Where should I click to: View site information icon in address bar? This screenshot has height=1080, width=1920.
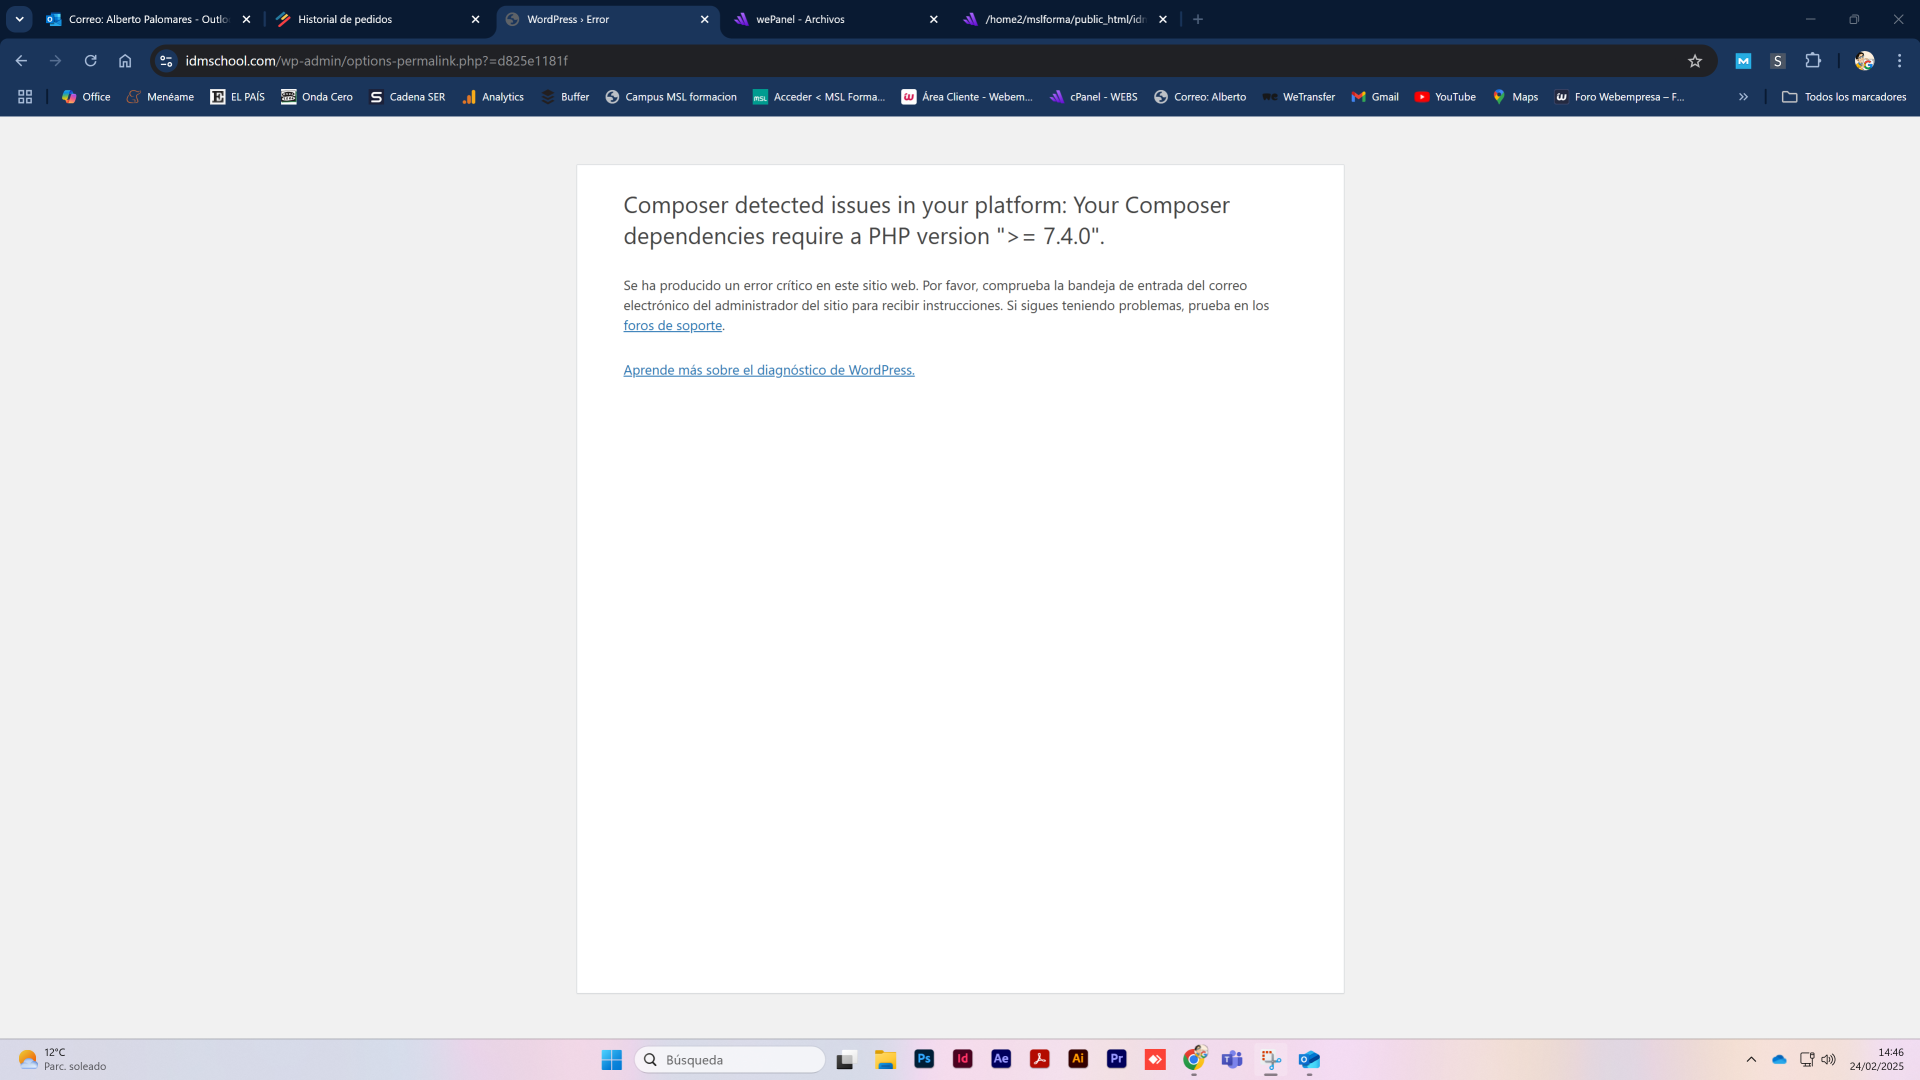(x=167, y=61)
